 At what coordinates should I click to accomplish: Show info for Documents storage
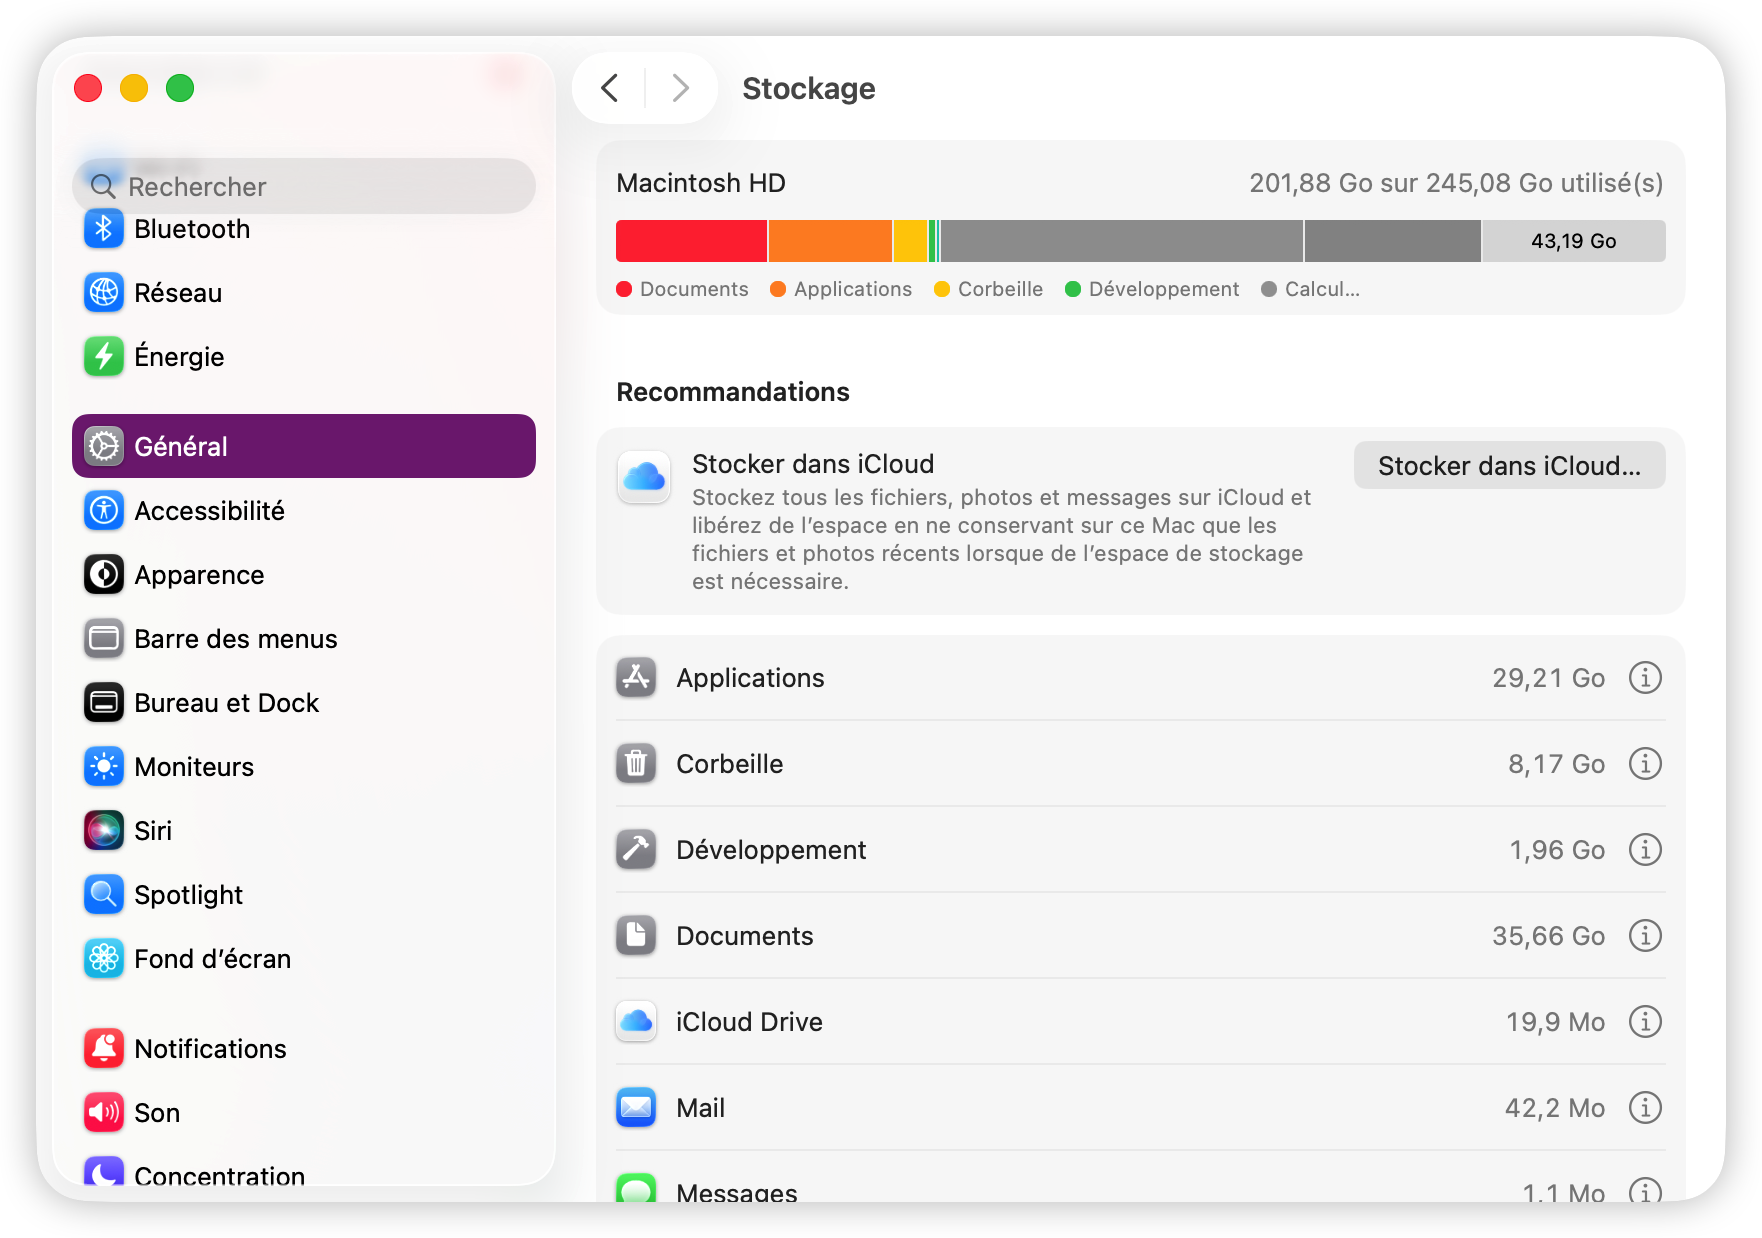tap(1645, 936)
